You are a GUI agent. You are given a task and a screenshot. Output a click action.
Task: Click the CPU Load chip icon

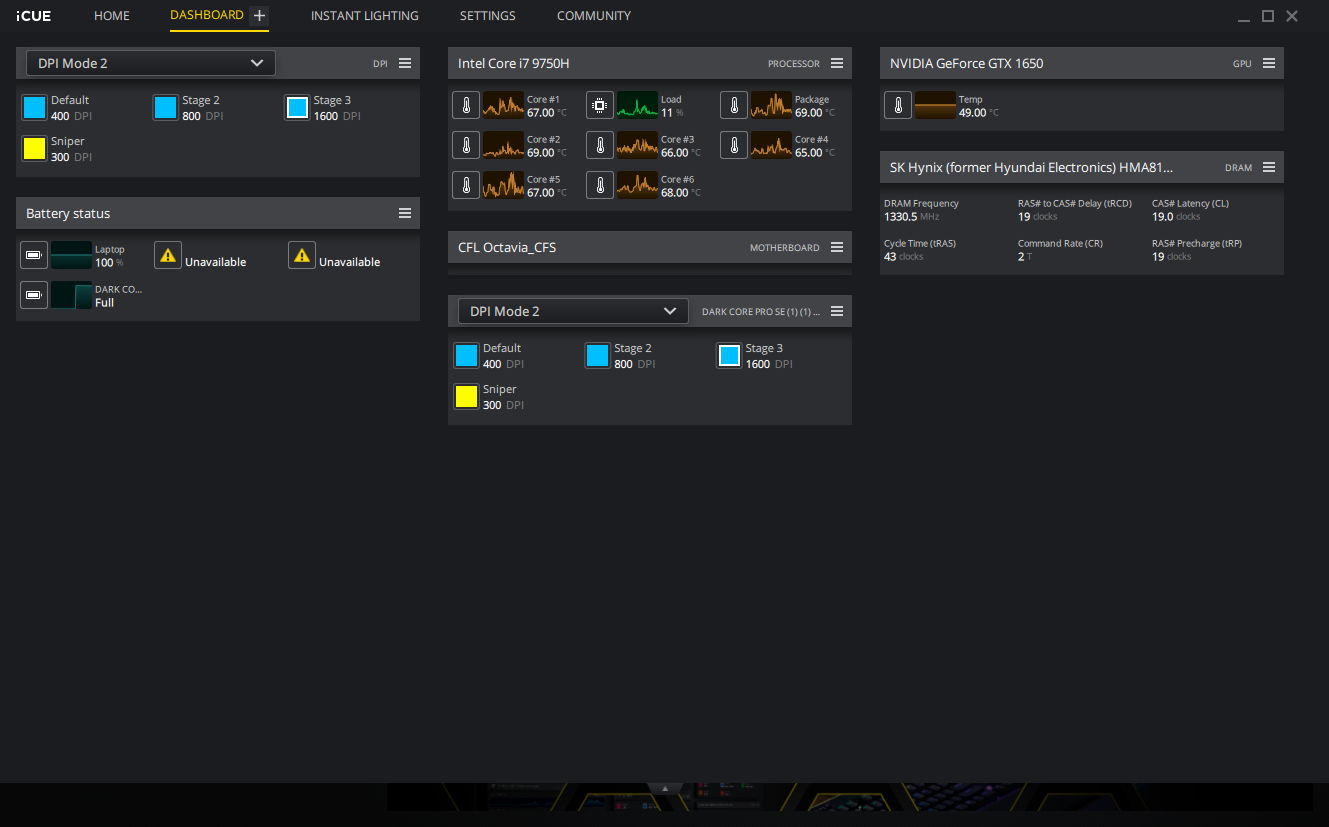(600, 105)
